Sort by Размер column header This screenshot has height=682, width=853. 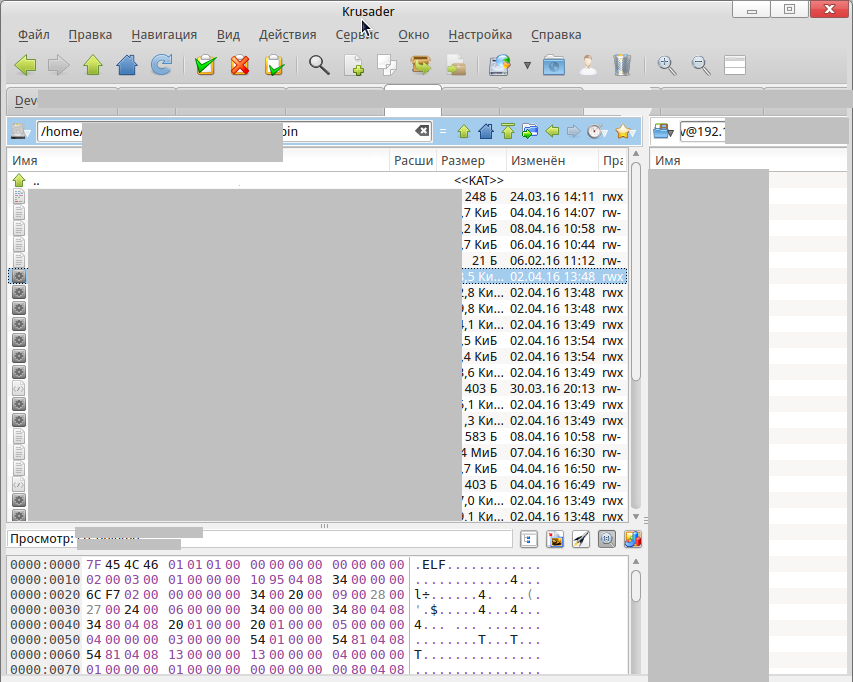click(x=471, y=160)
